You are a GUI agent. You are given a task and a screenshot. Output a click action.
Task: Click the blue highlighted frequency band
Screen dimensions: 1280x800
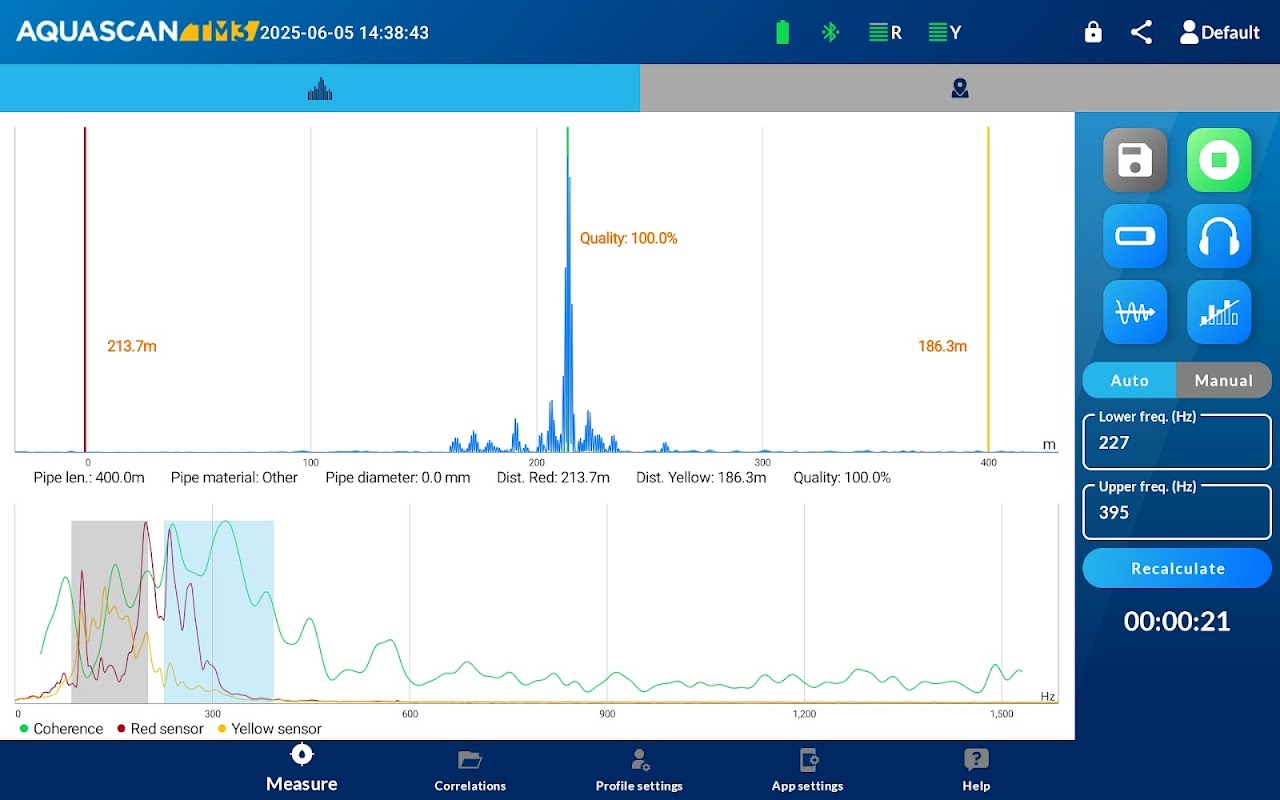pyautogui.click(x=219, y=610)
